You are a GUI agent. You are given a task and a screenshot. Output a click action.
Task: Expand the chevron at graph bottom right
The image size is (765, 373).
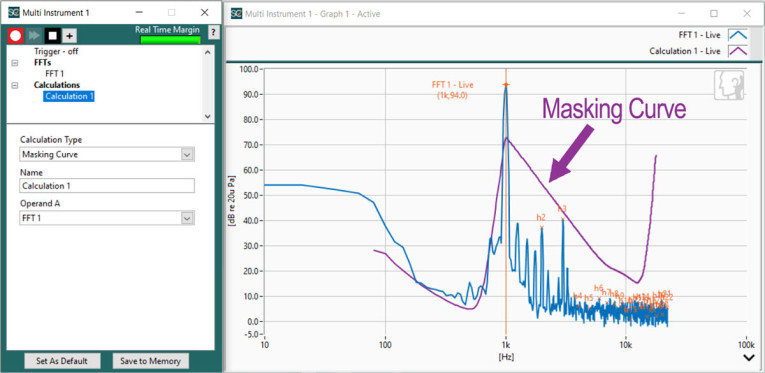pos(749,358)
